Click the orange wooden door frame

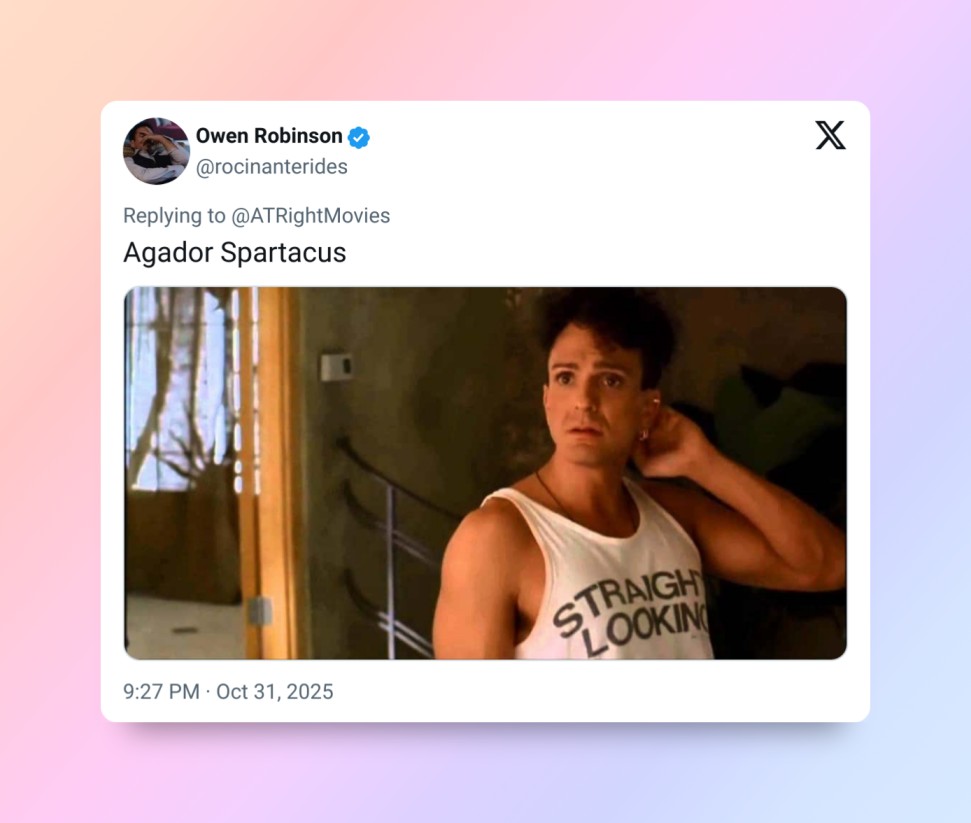point(270,473)
